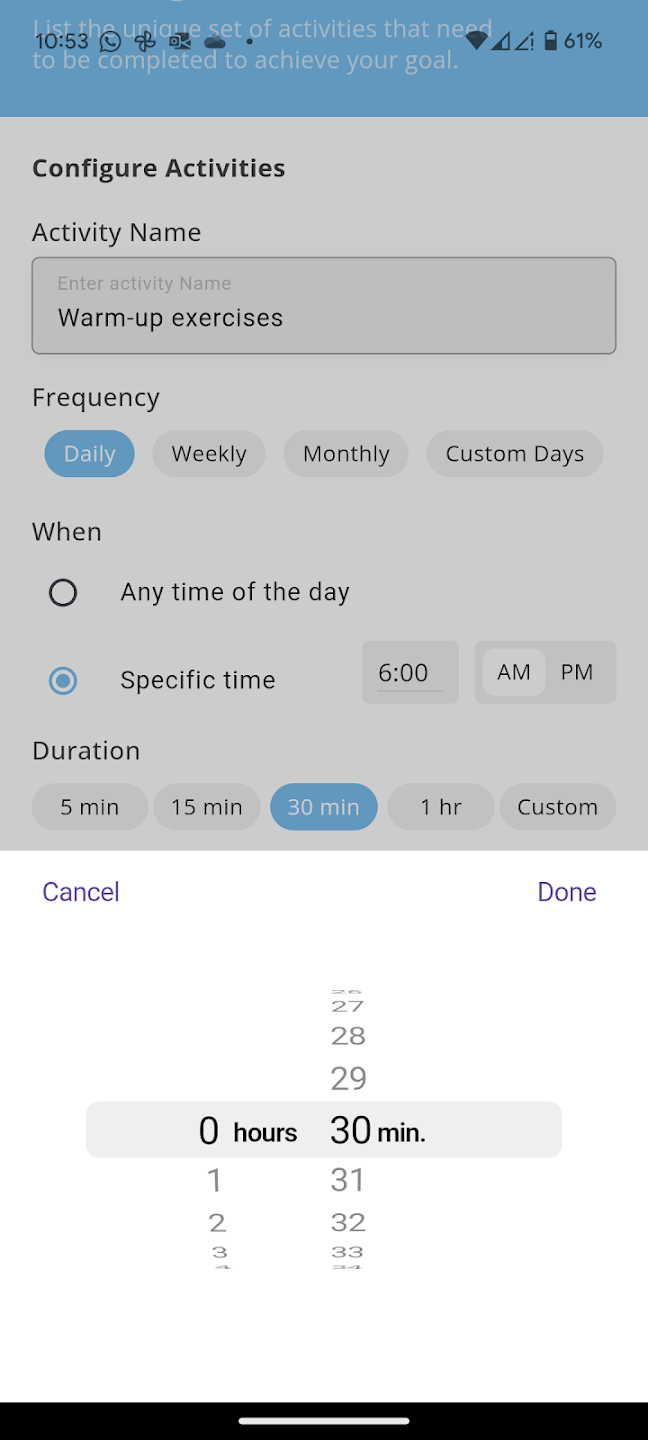Viewport: 648px width, 1440px height.
Task: Switch to the PM time setting
Action: point(577,672)
